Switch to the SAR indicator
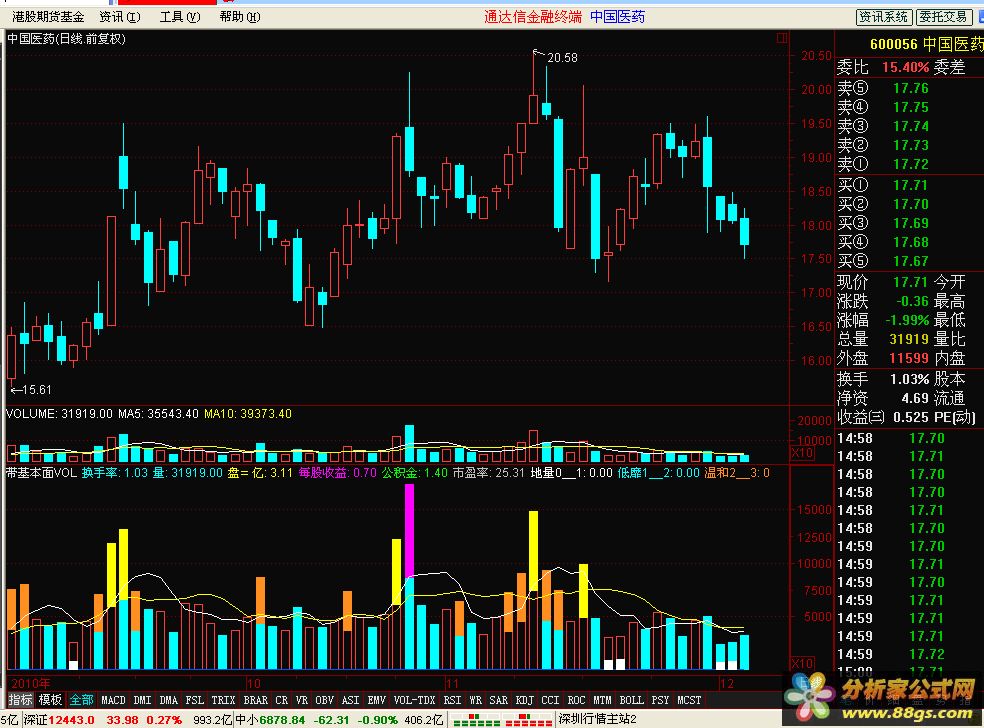Viewport: 984px width, 728px height. click(x=499, y=700)
